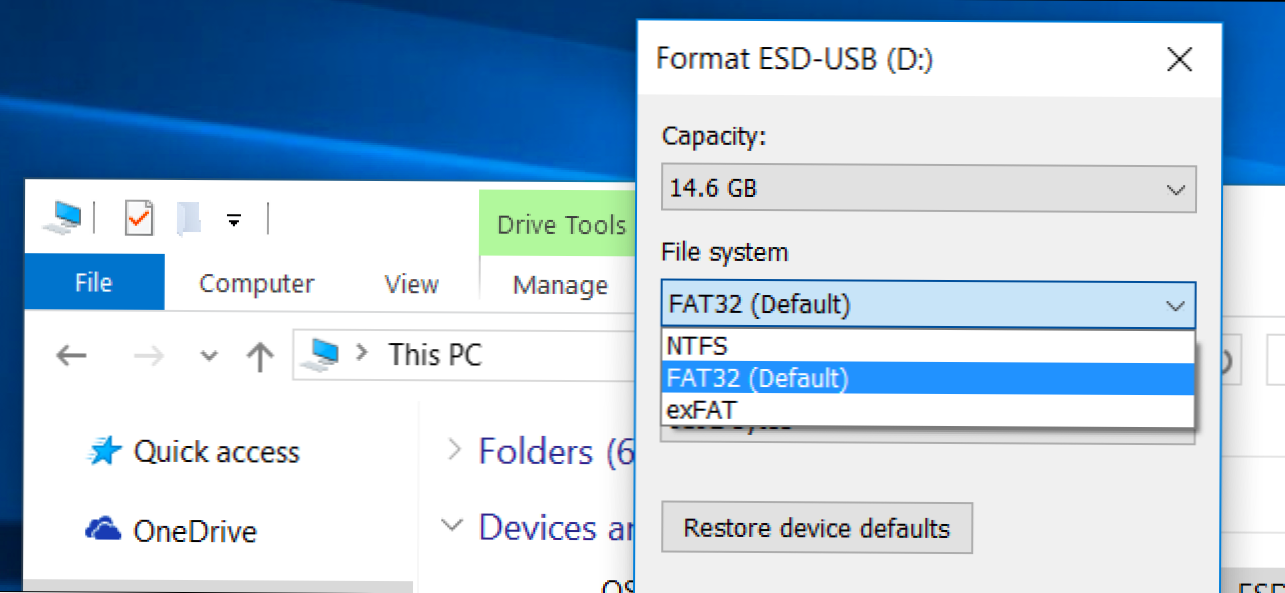Screen dimensions: 1285x593
Task: Click Restore device defaults button
Action: pos(816,528)
